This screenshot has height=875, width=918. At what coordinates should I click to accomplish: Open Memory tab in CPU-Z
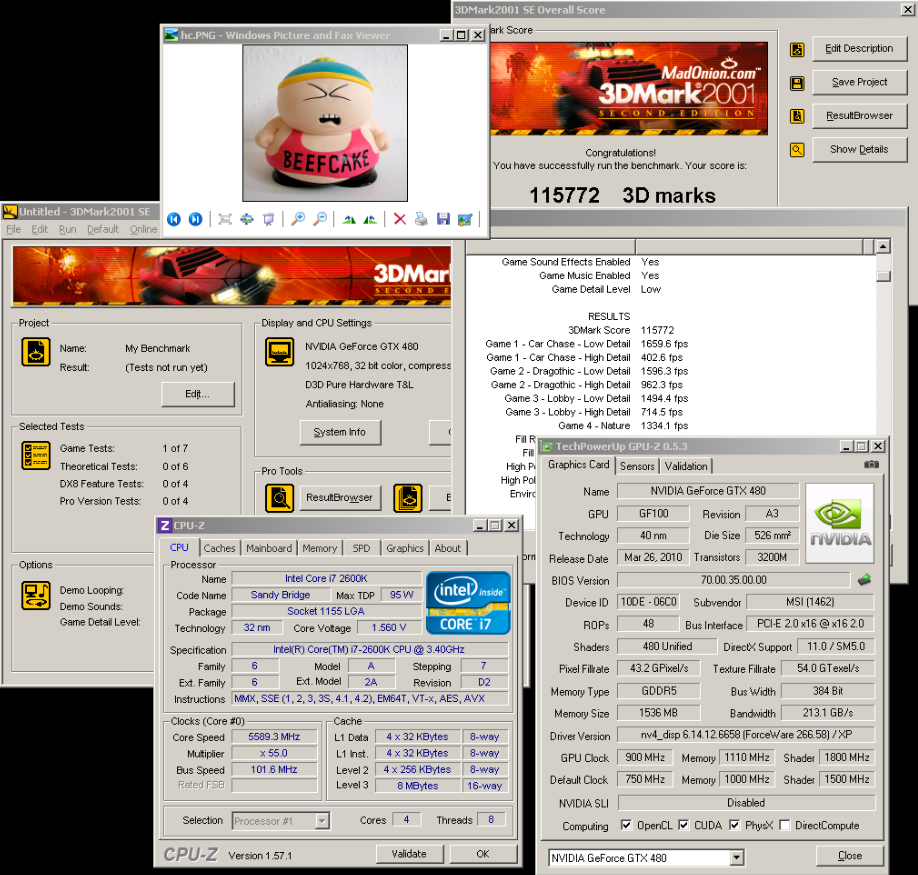click(320, 548)
